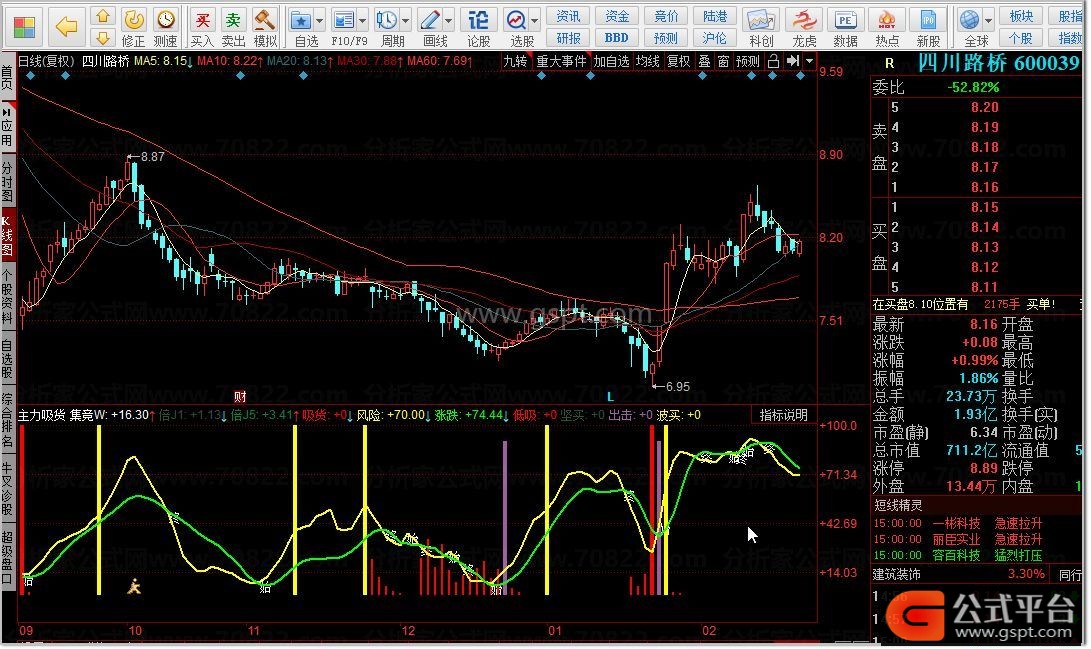This screenshot has height=649, width=1091.
Task: Click the 个股 individual stocks button
Action: coord(1021,38)
